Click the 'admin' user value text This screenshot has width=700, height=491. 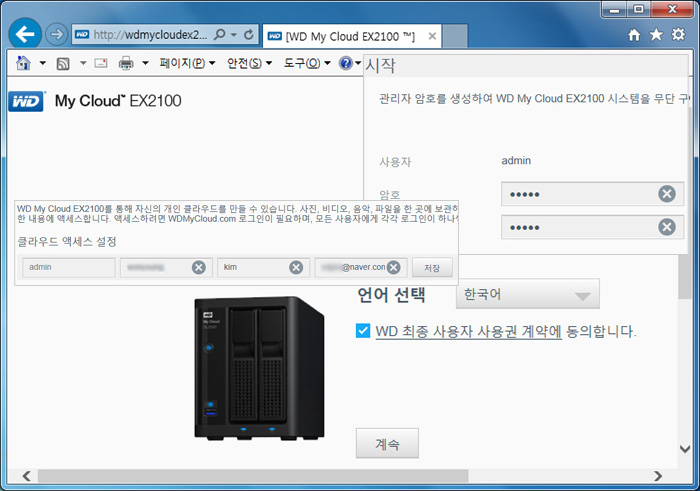[516, 161]
